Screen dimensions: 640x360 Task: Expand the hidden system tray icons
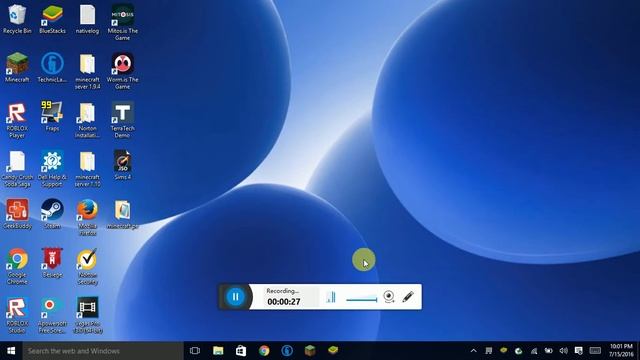[x=473, y=351]
